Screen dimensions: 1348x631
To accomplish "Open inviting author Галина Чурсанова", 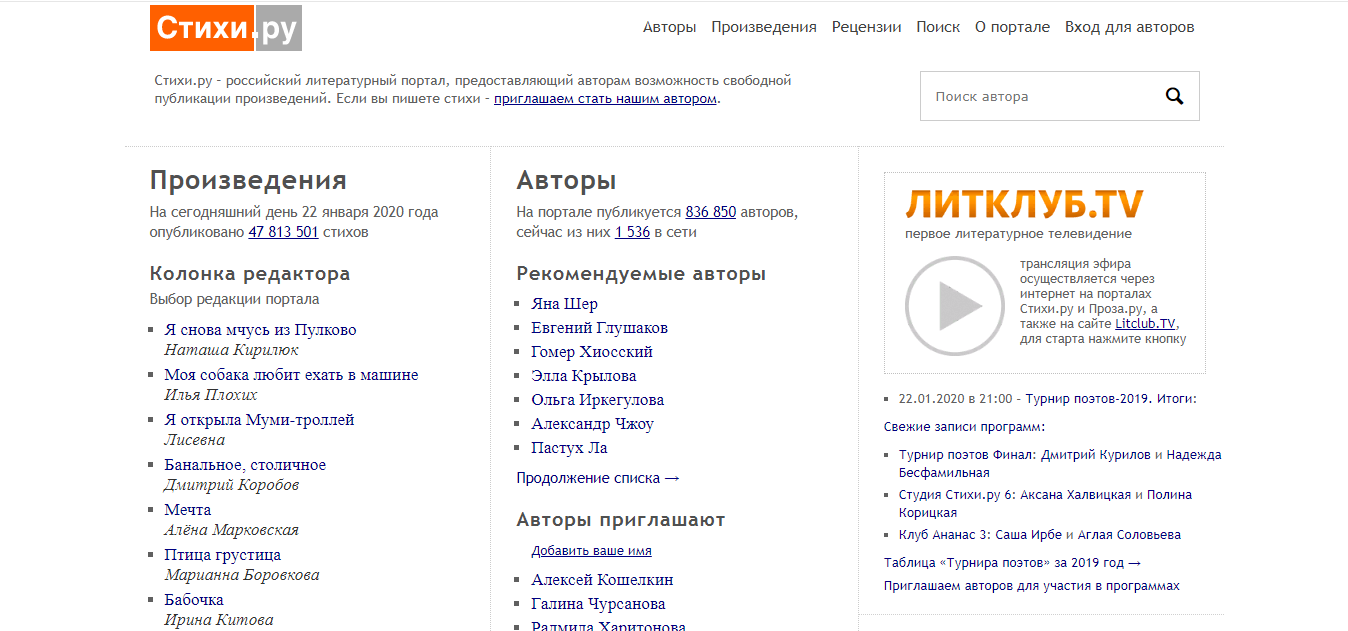I will coord(598,604).
